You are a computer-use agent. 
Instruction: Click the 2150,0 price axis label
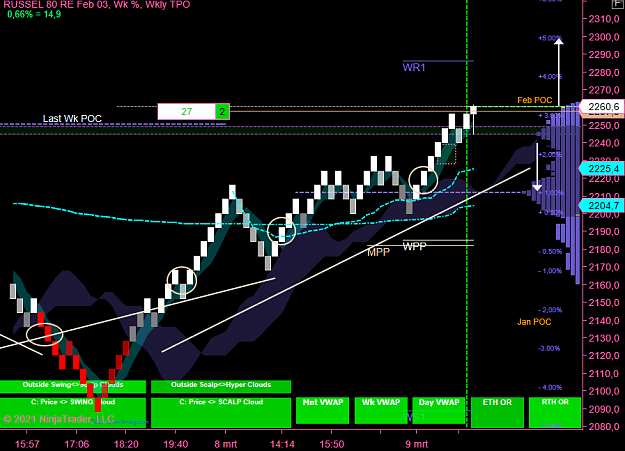pos(603,303)
